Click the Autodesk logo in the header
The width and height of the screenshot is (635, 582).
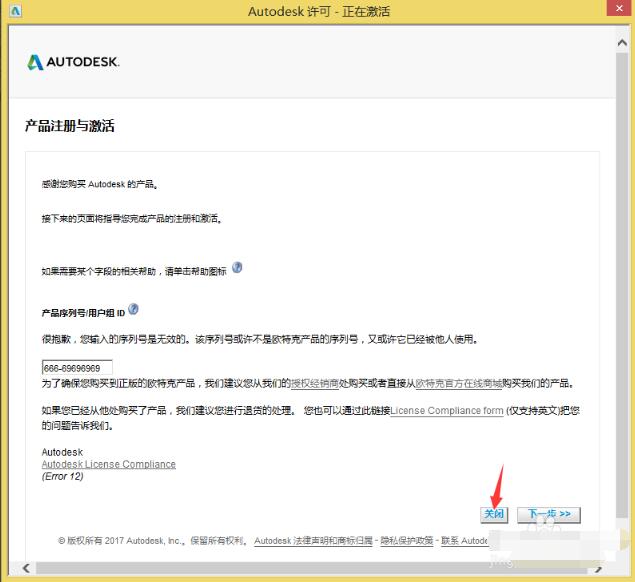click(73, 62)
